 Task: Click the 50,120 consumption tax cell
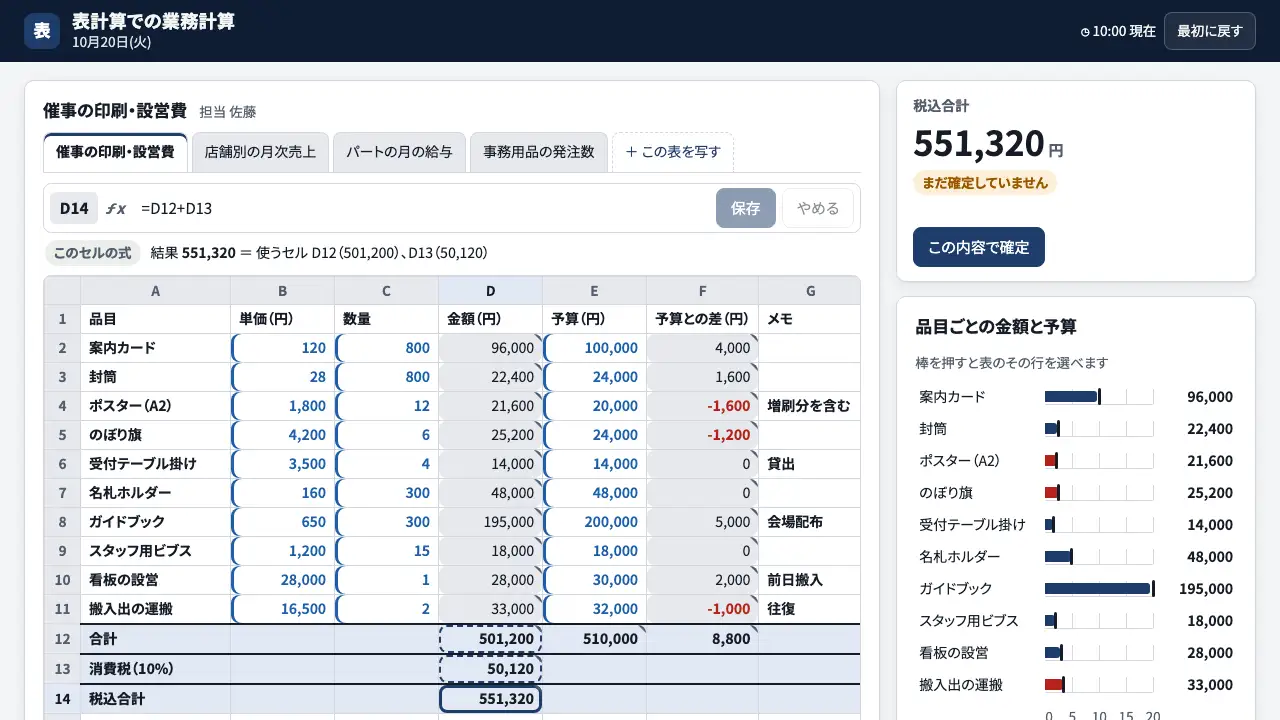pos(490,669)
